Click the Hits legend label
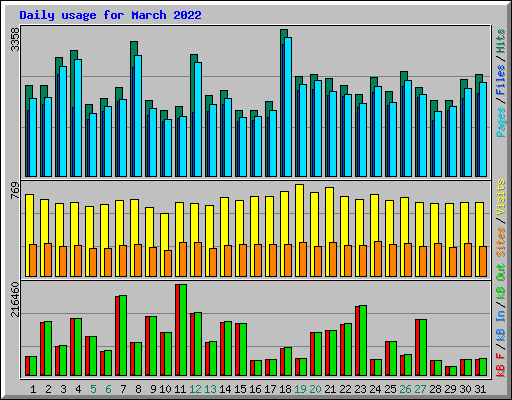Screen dimensions: 512x400 tap(501, 41)
